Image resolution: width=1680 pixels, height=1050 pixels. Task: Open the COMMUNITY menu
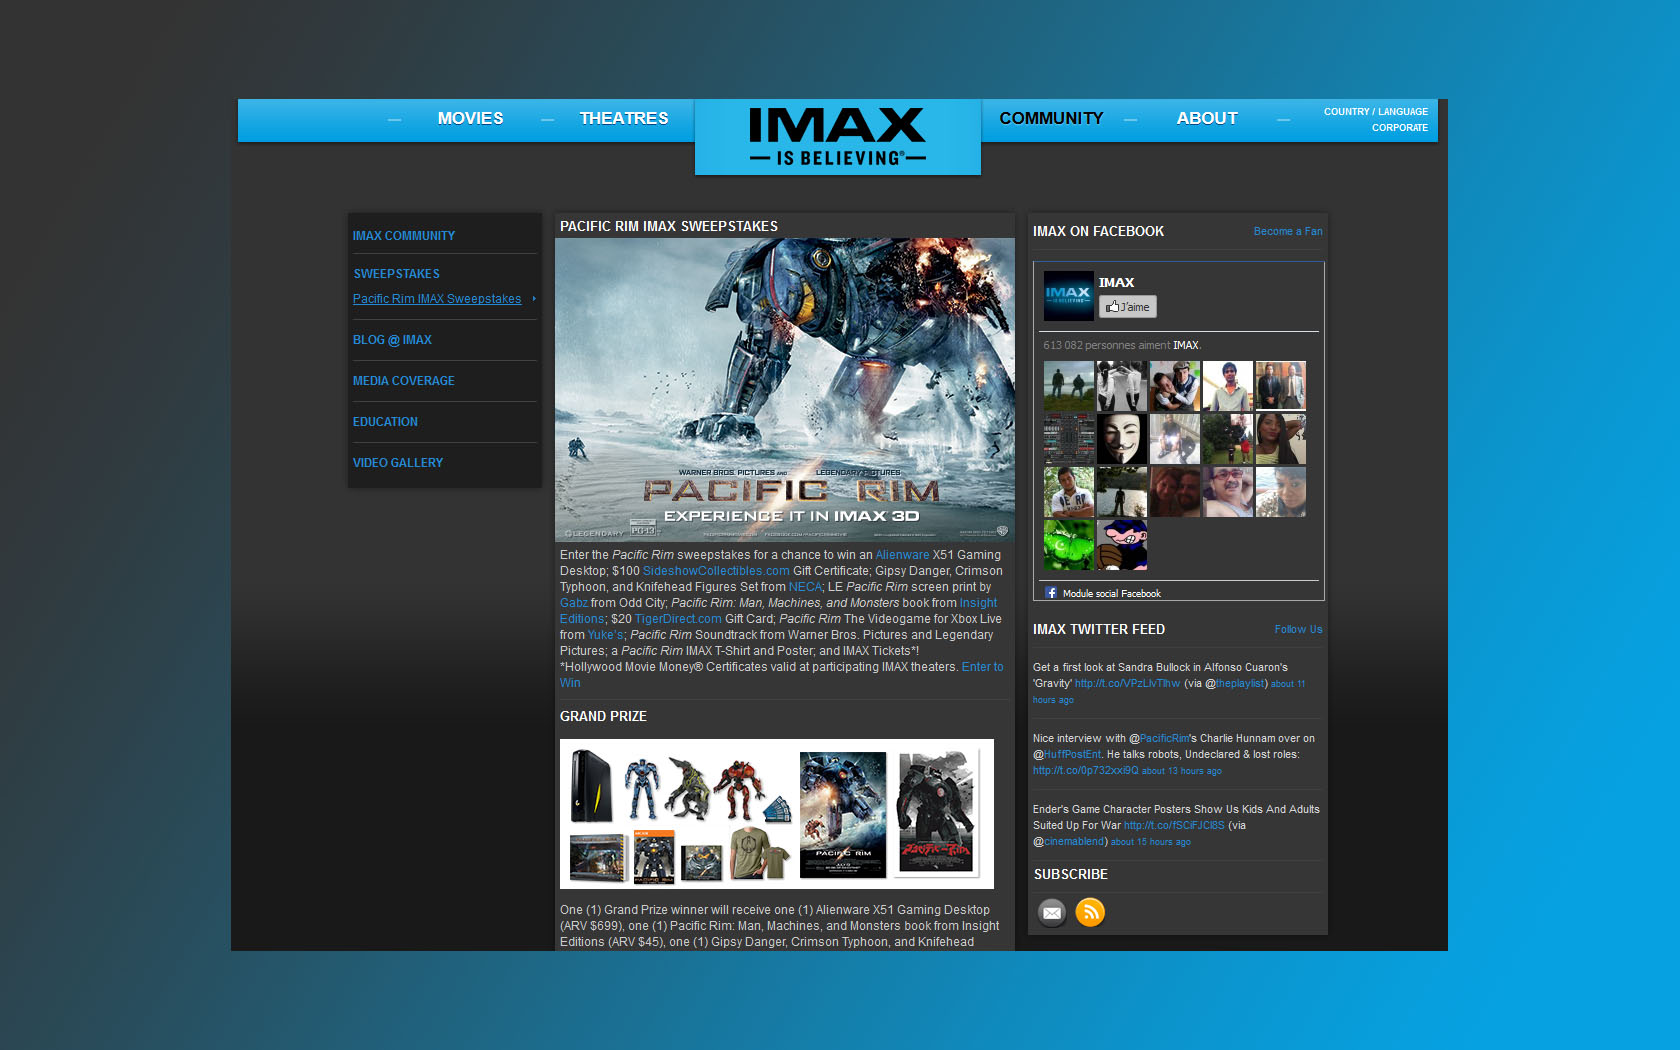pyautogui.click(x=1051, y=118)
